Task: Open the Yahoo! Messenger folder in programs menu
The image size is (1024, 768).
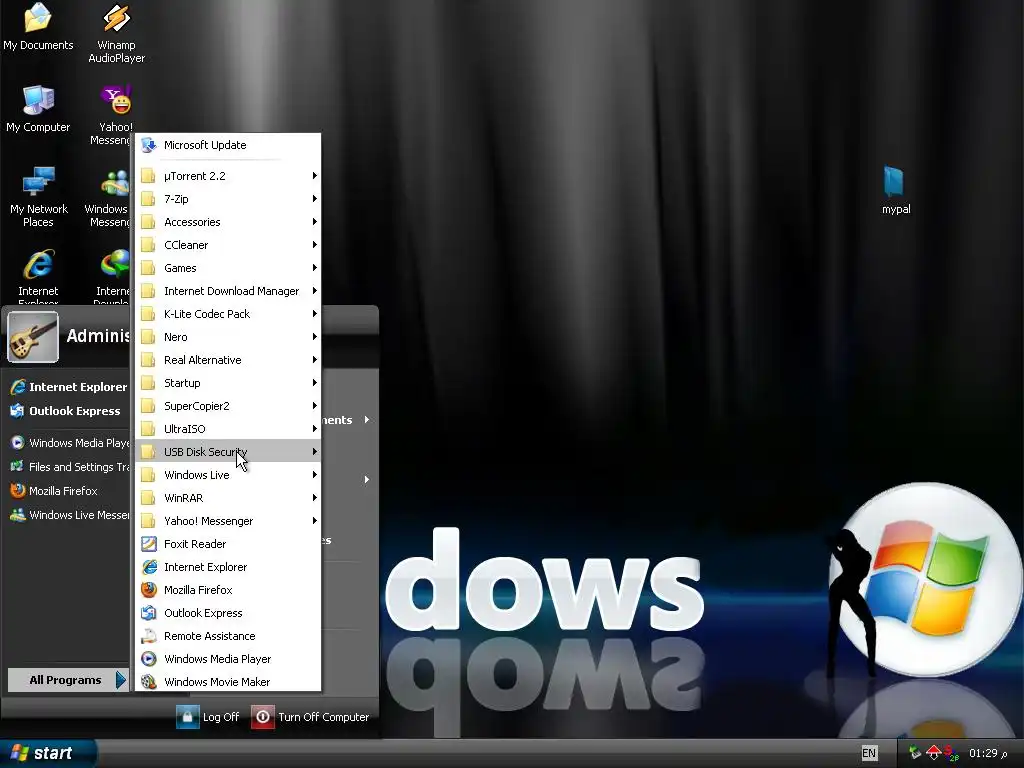Action: tap(228, 521)
